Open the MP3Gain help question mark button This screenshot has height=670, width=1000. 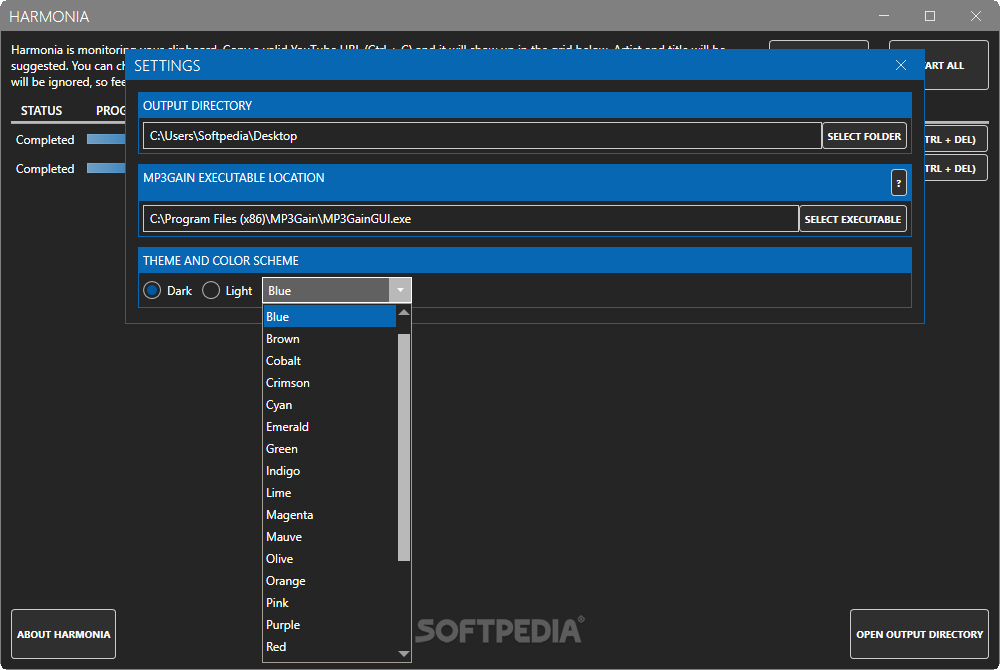[898, 183]
